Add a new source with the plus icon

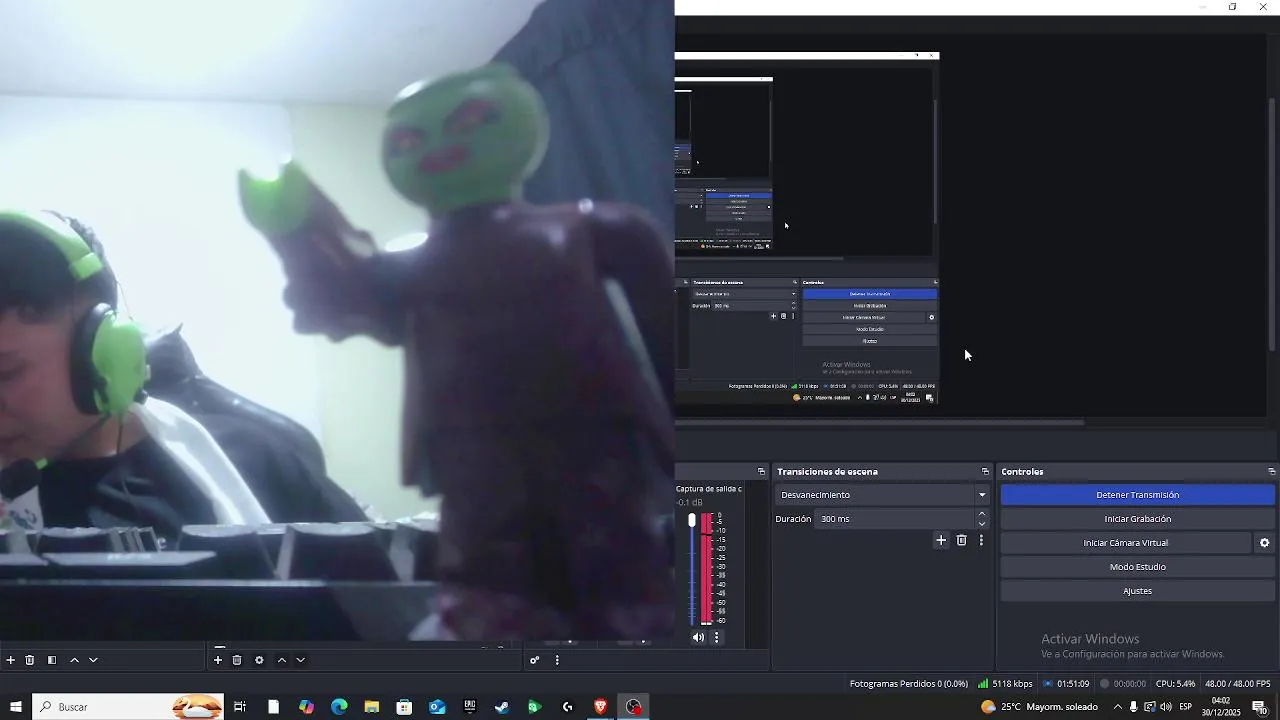pyautogui.click(x=218, y=660)
